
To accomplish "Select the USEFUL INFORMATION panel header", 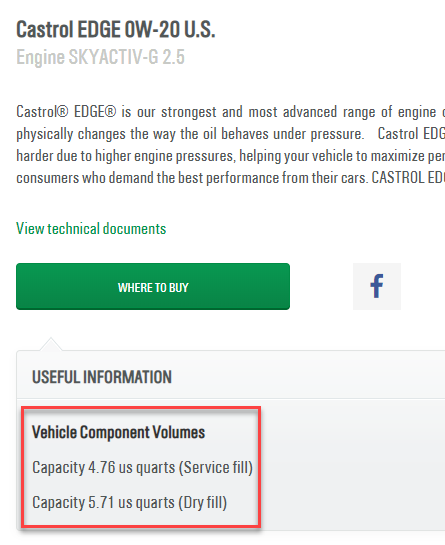I will pos(102,377).
